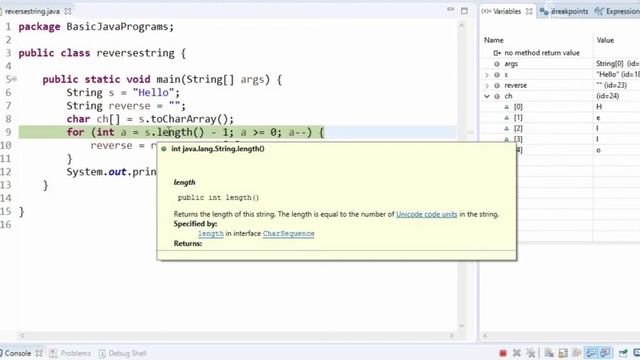The image size is (640, 360).
Task: Expand the reverse variable node
Action: (x=487, y=86)
